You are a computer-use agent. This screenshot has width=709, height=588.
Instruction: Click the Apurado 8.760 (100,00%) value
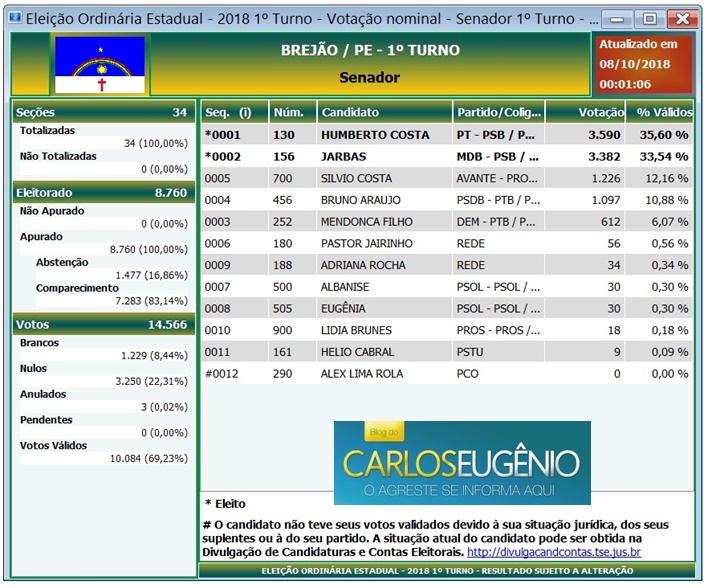tap(149, 249)
